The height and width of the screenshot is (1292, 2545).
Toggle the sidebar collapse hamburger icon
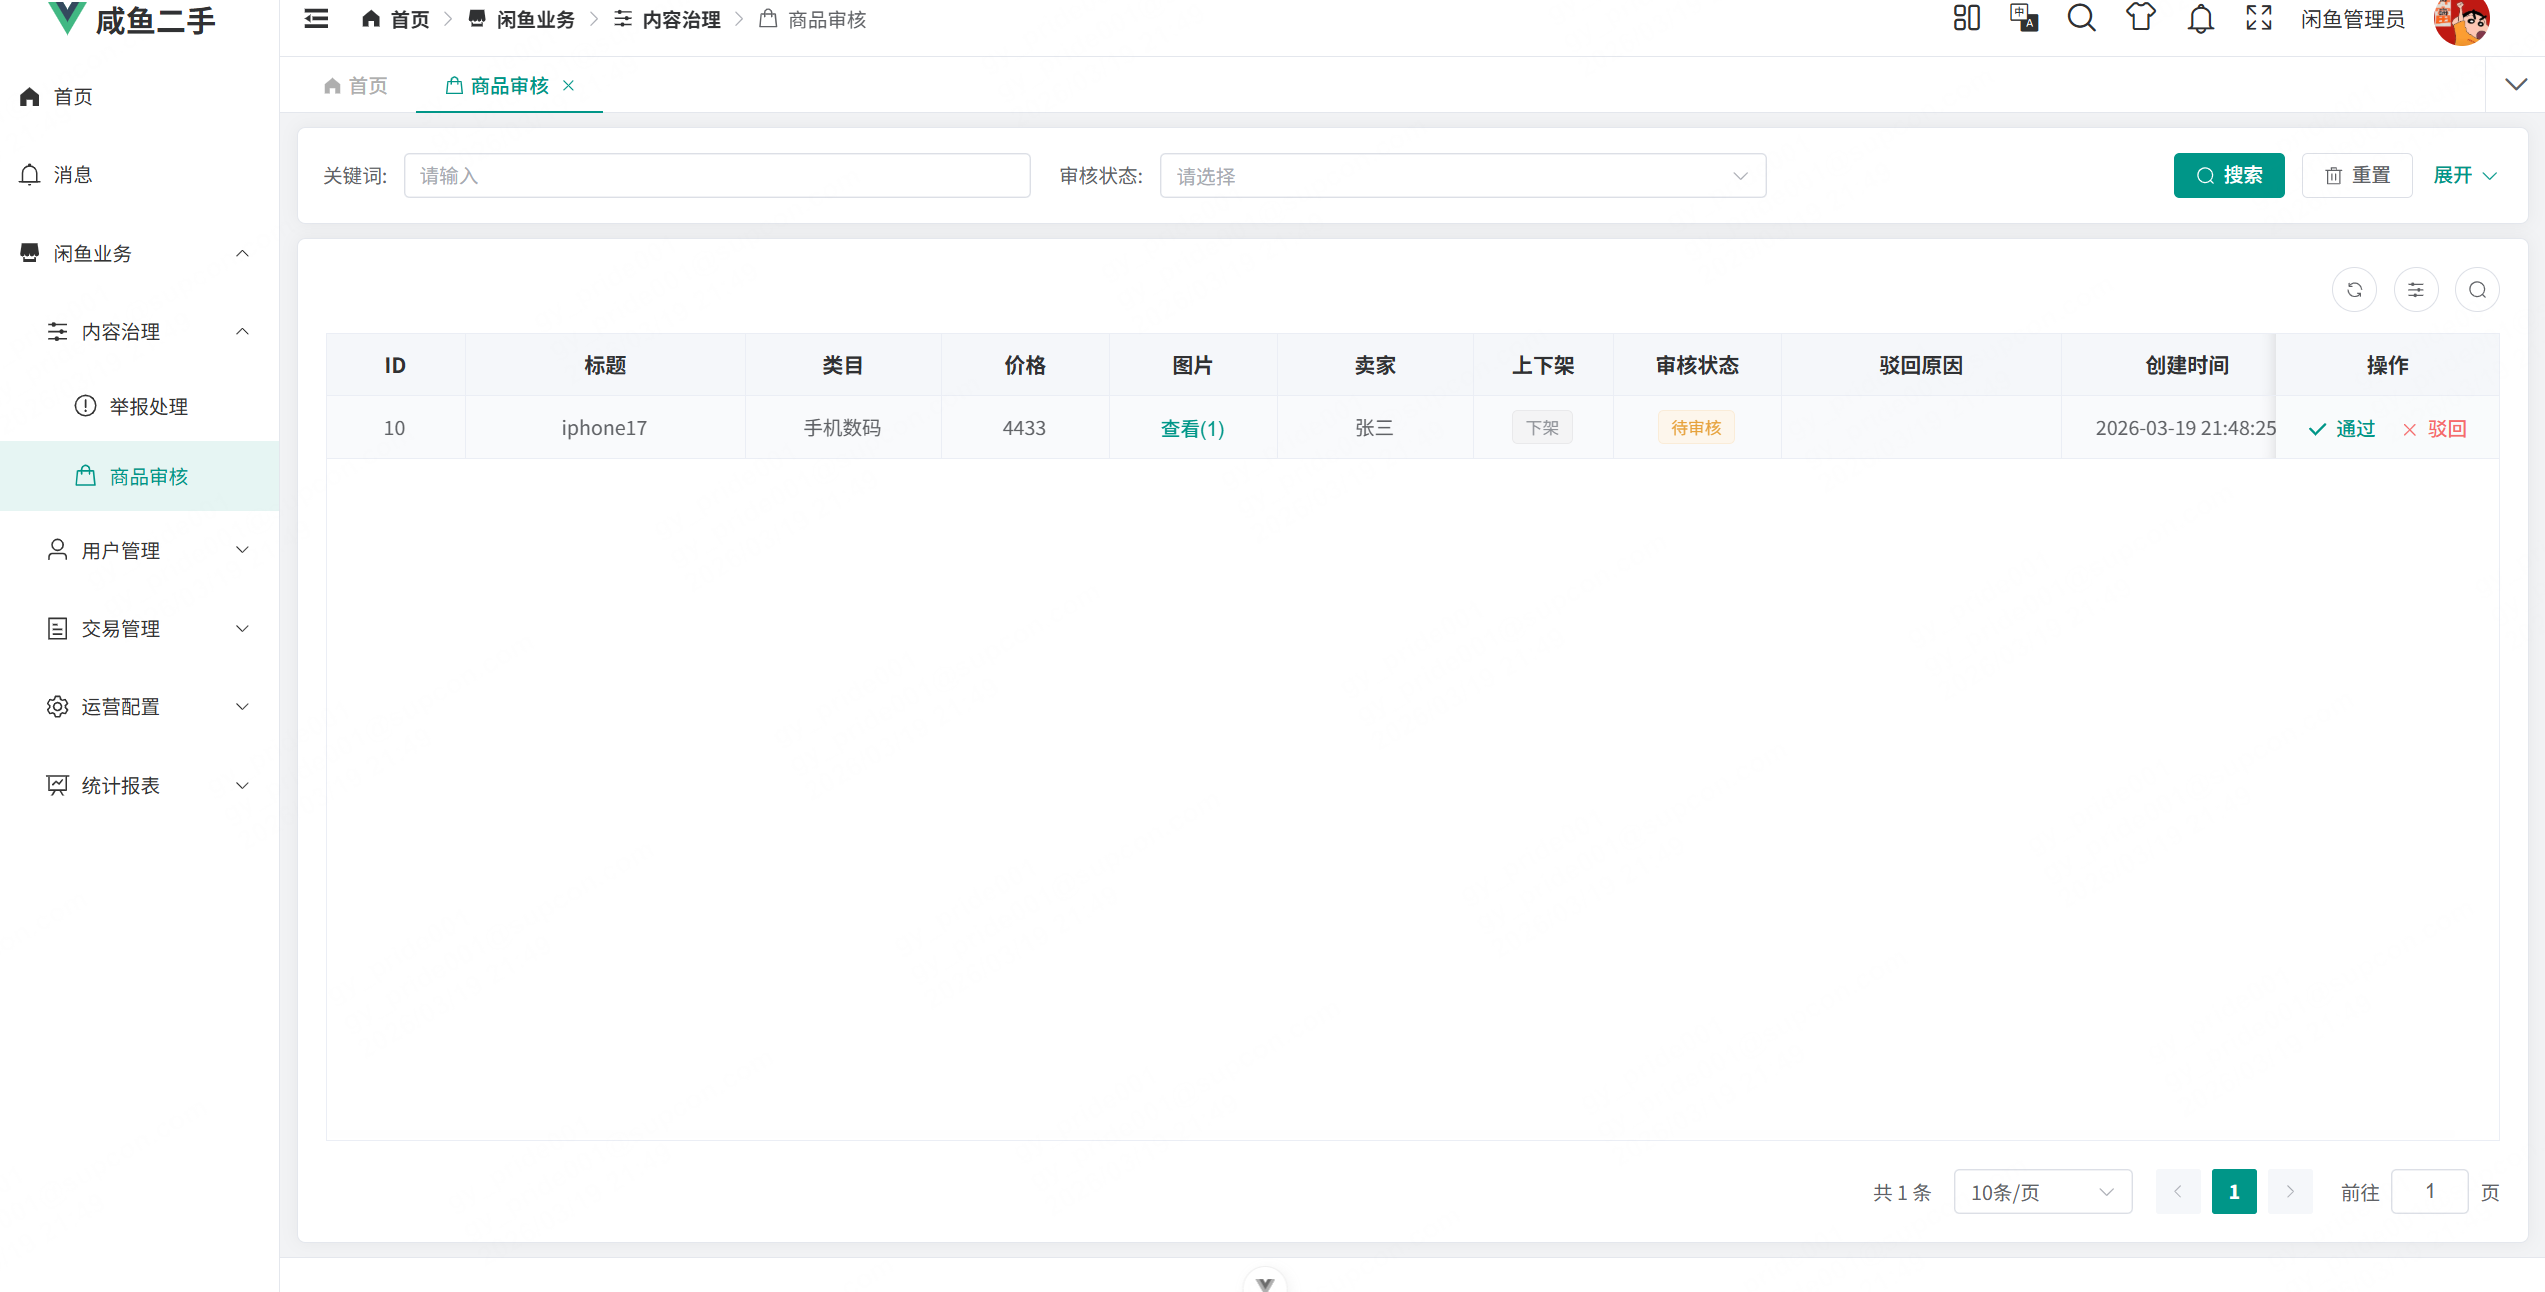click(315, 18)
